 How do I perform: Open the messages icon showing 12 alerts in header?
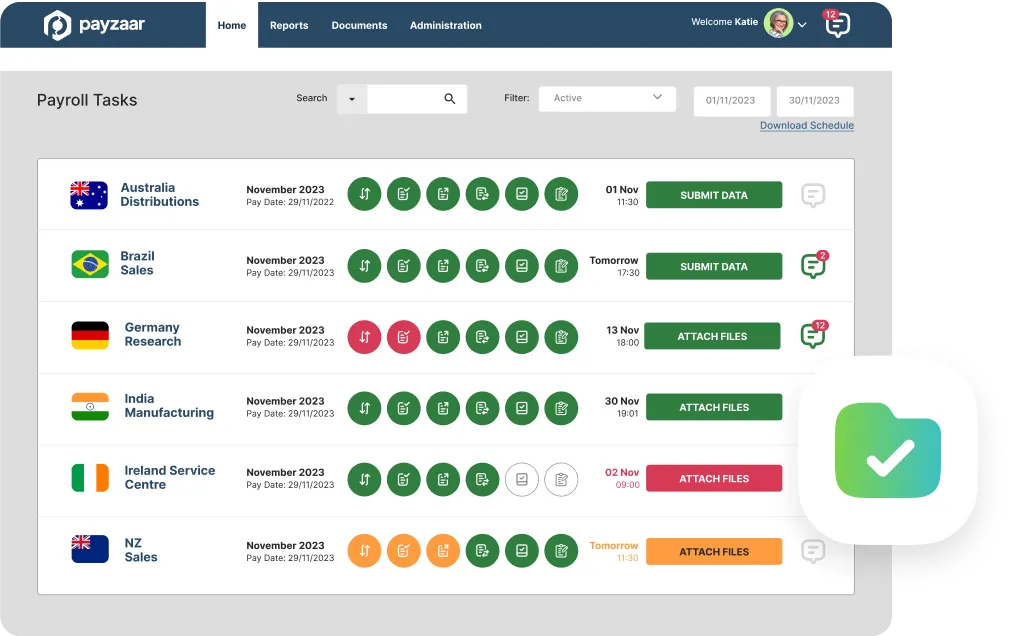[837, 24]
